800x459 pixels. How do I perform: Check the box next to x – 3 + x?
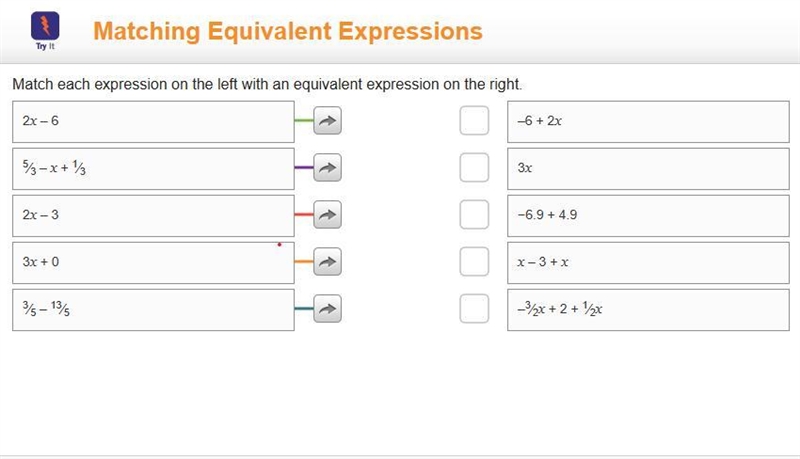coord(474,262)
